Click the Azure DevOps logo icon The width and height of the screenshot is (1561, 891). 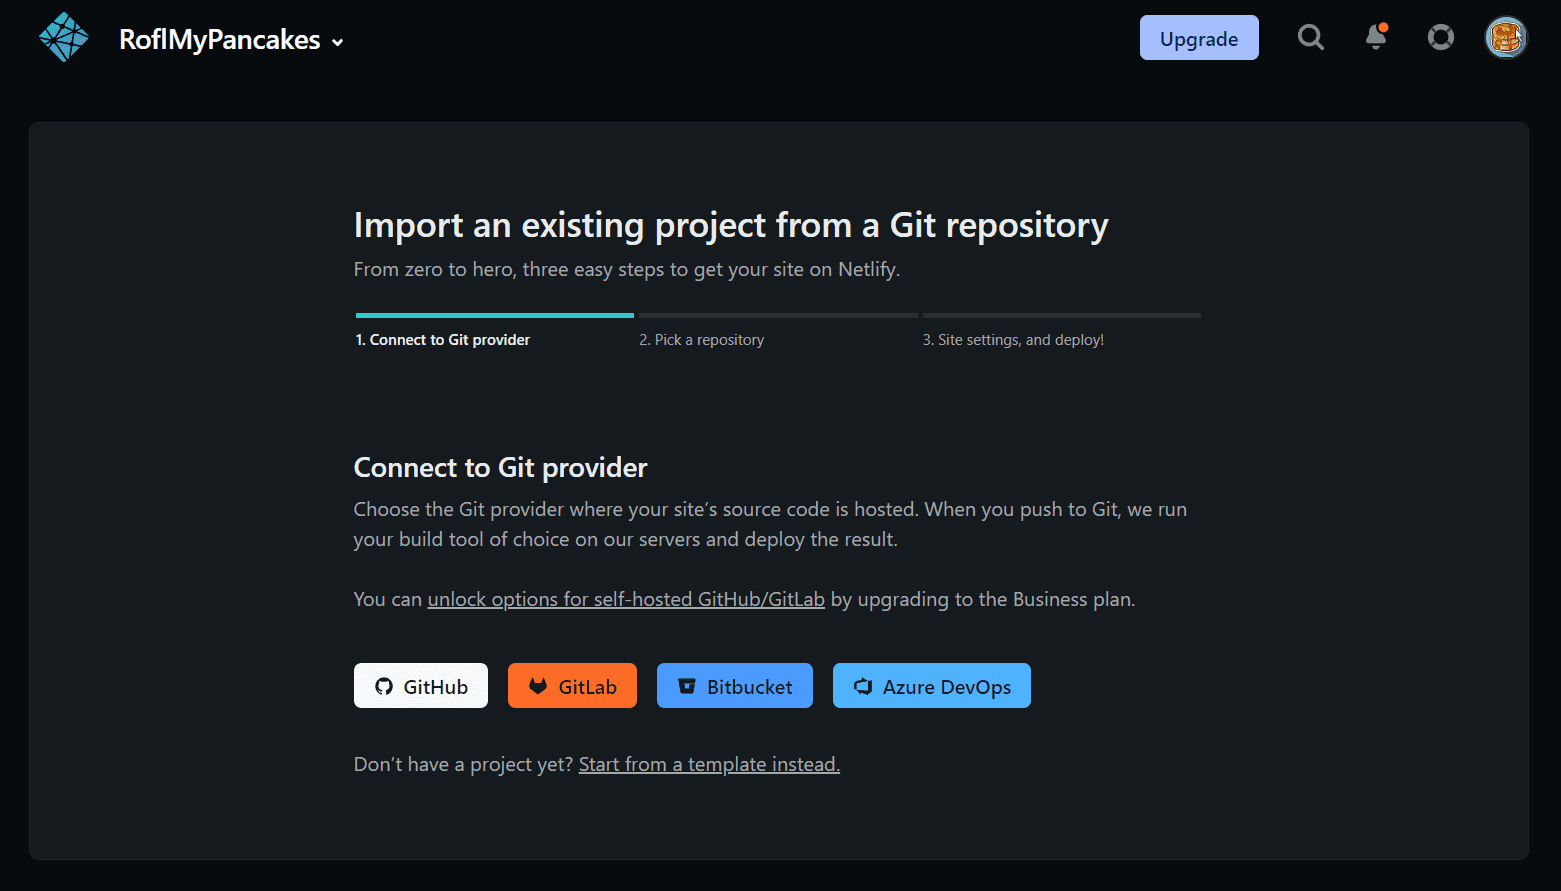click(863, 687)
